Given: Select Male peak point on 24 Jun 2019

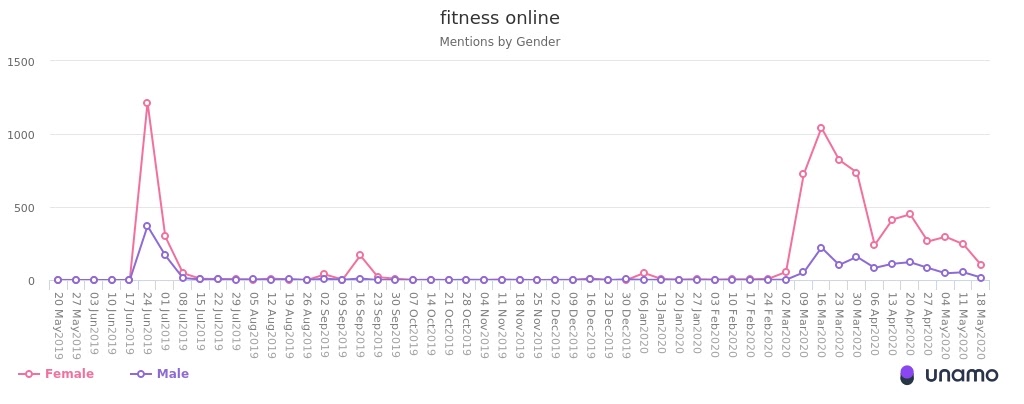Looking at the screenshot, I should [147, 226].
